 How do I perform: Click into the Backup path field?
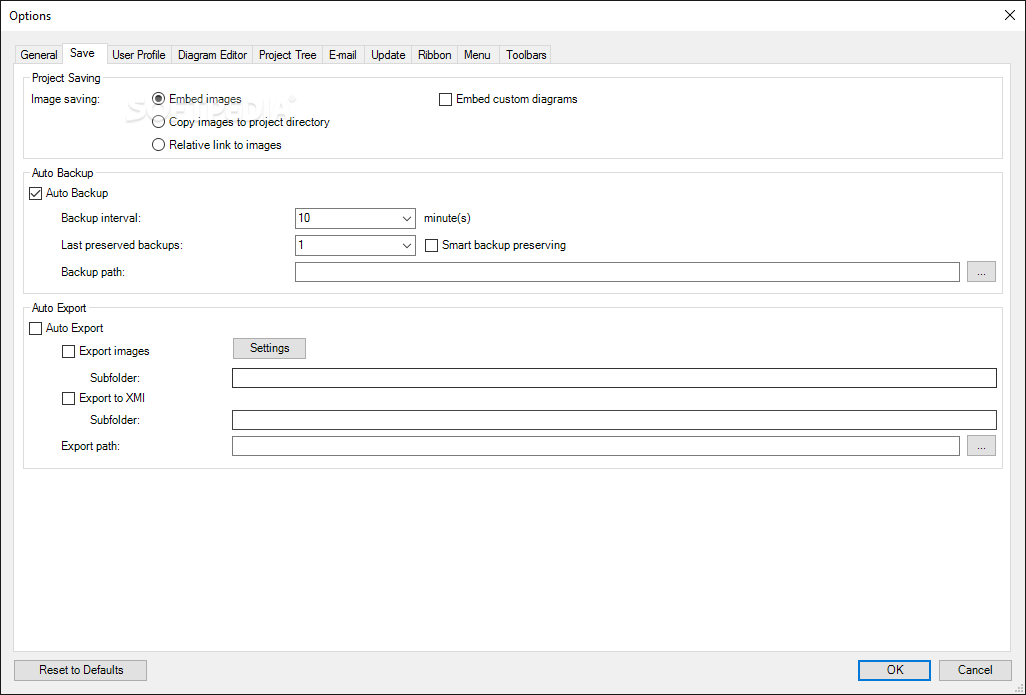pyautogui.click(x=627, y=272)
